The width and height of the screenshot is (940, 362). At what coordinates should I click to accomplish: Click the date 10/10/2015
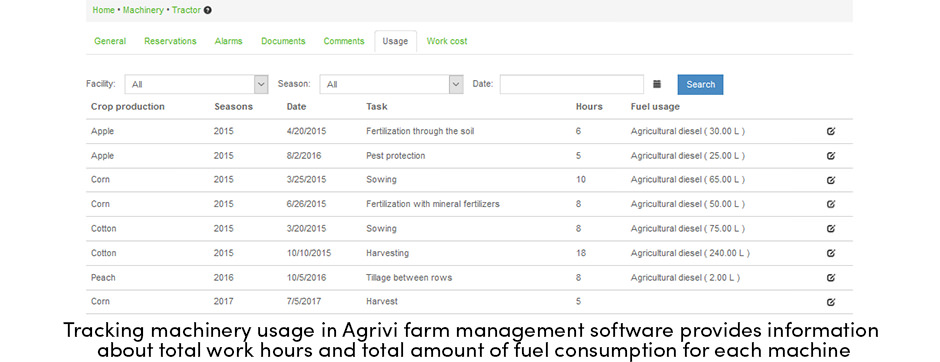coord(309,253)
